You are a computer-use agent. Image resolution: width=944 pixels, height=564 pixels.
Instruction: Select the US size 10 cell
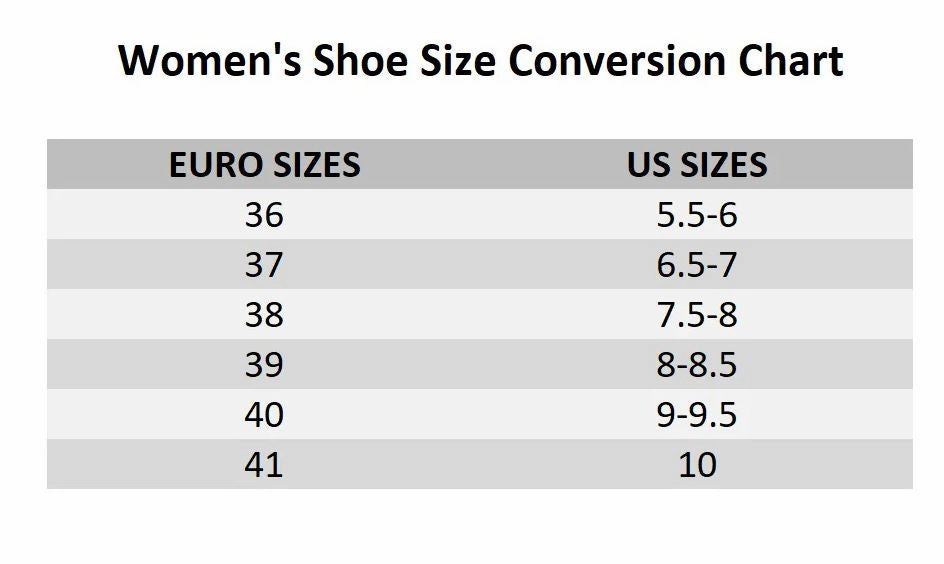pos(697,465)
